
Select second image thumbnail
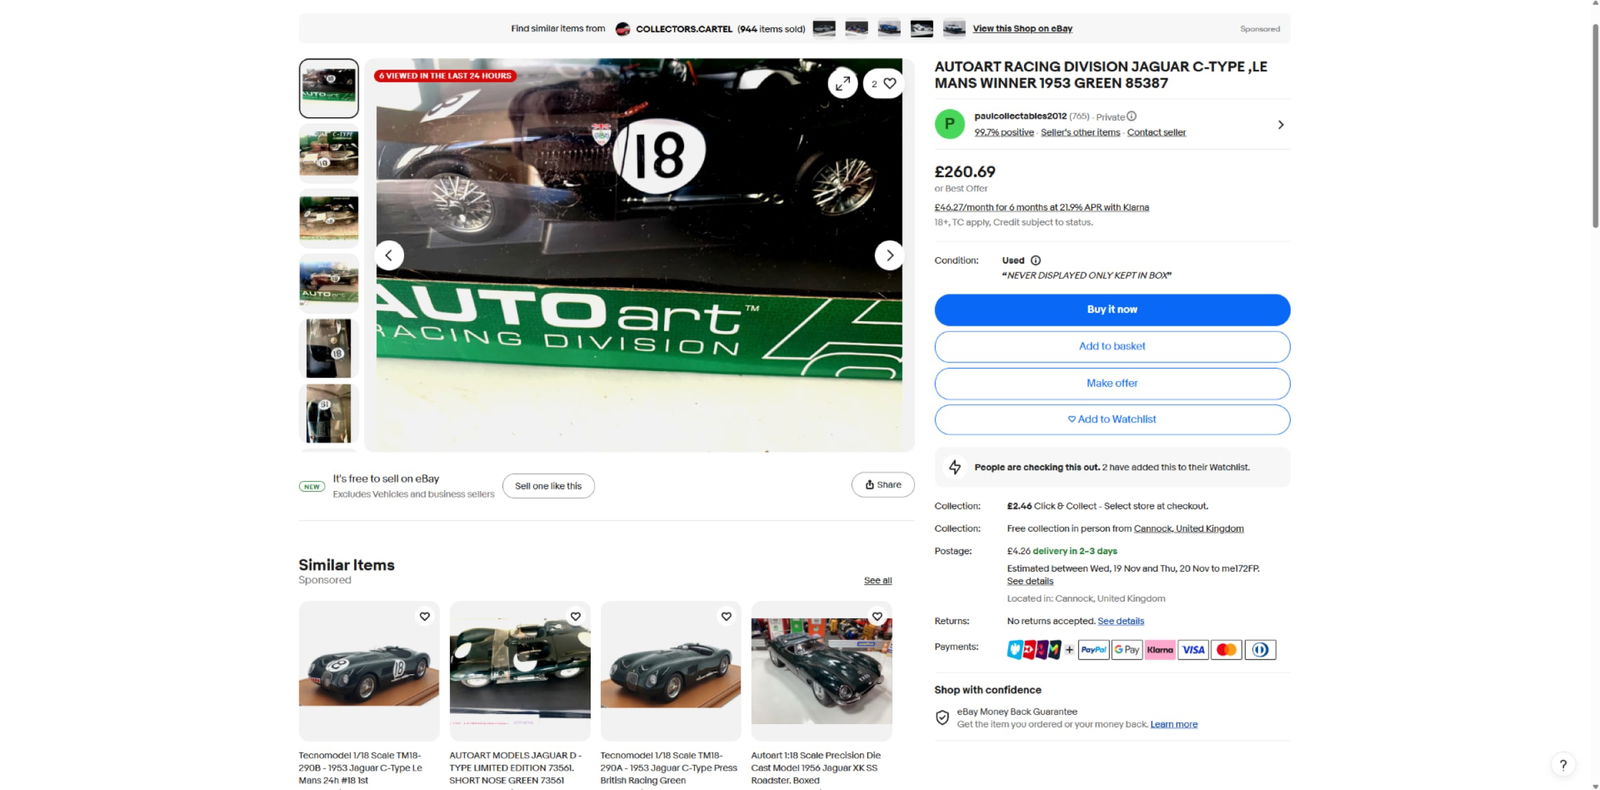pyautogui.click(x=329, y=153)
